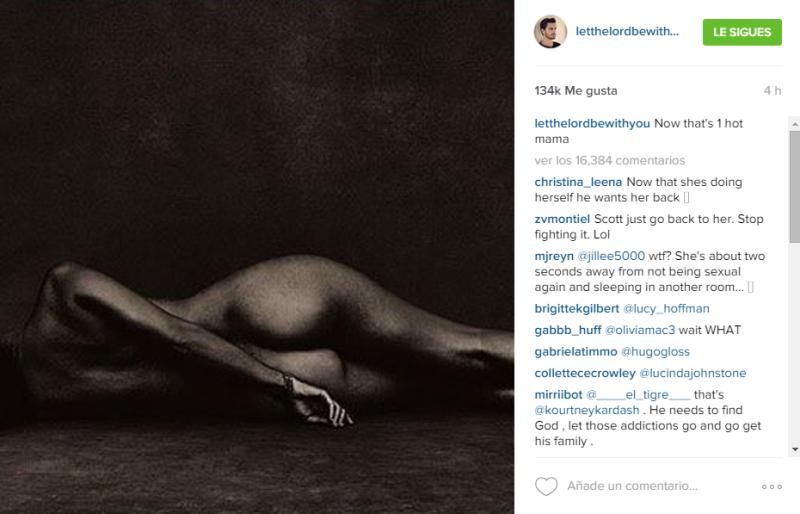Screen dimensions: 800x514
Task: Click the 4 h timestamp
Action: tap(772, 91)
